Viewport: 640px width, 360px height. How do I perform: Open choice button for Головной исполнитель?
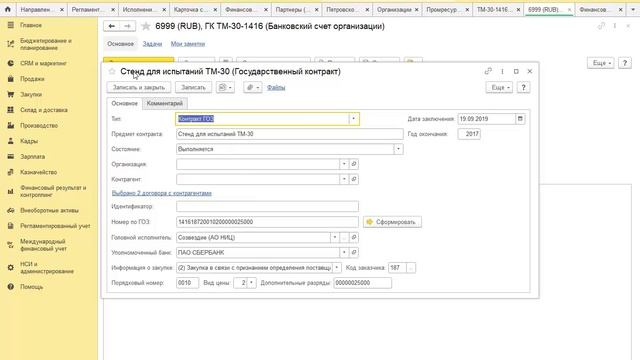(x=344, y=237)
